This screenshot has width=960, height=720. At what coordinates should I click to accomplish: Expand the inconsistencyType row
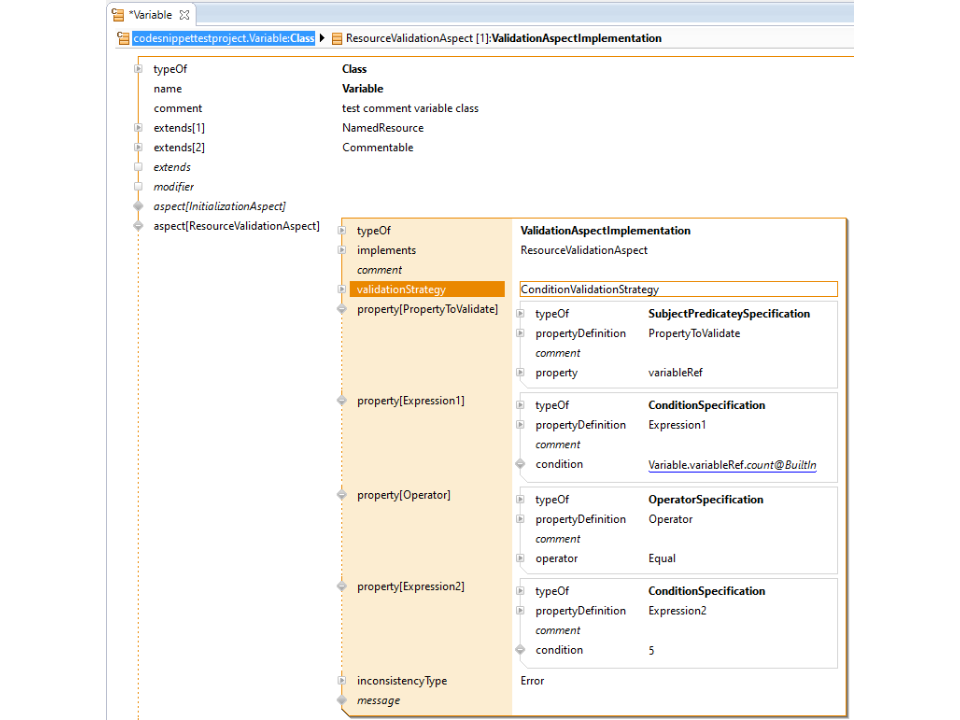[x=342, y=681]
